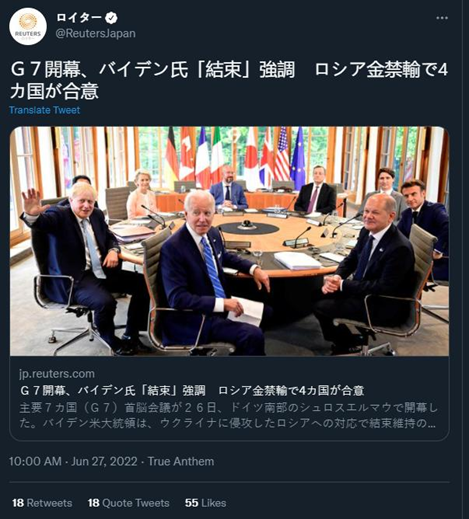Open the True Anthem source link

coord(181,462)
